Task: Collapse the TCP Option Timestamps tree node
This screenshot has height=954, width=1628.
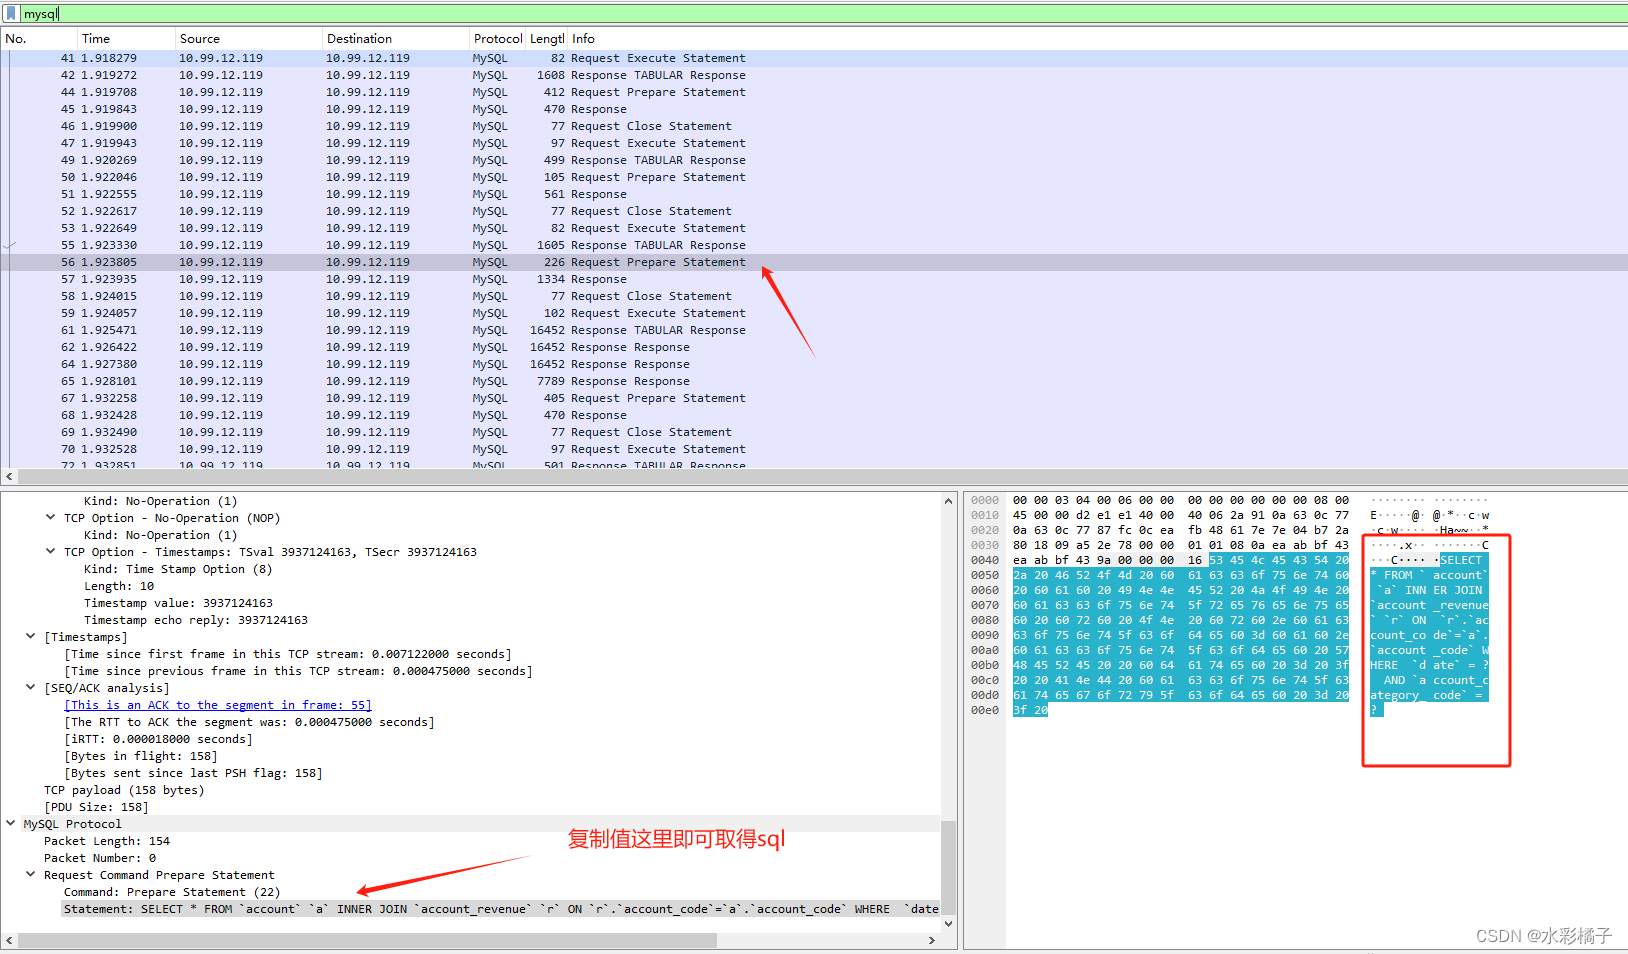Action: click(x=51, y=551)
